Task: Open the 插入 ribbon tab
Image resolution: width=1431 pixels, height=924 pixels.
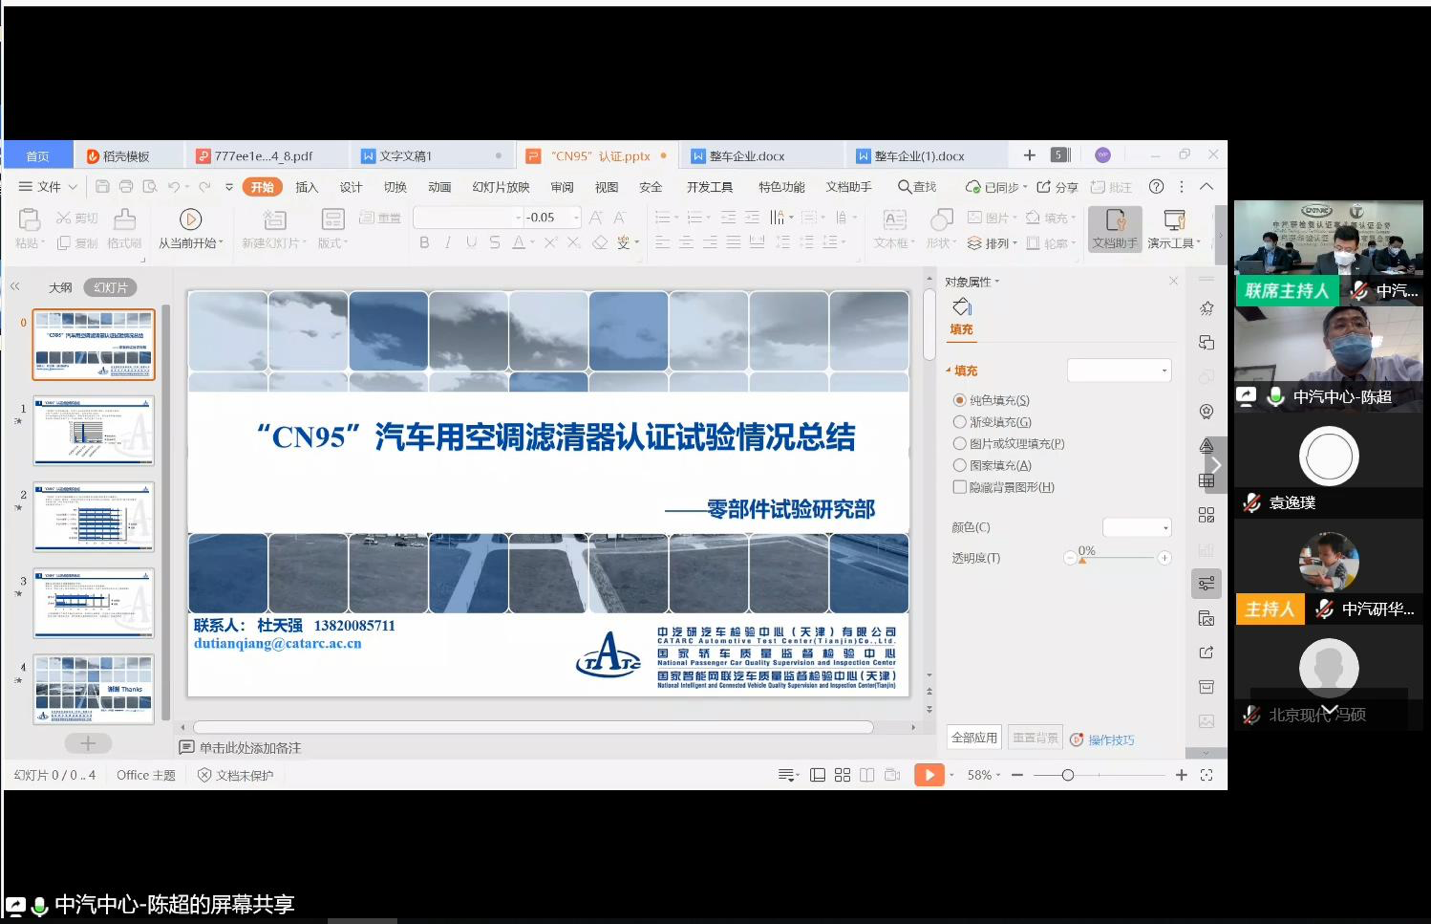Action: (x=306, y=187)
